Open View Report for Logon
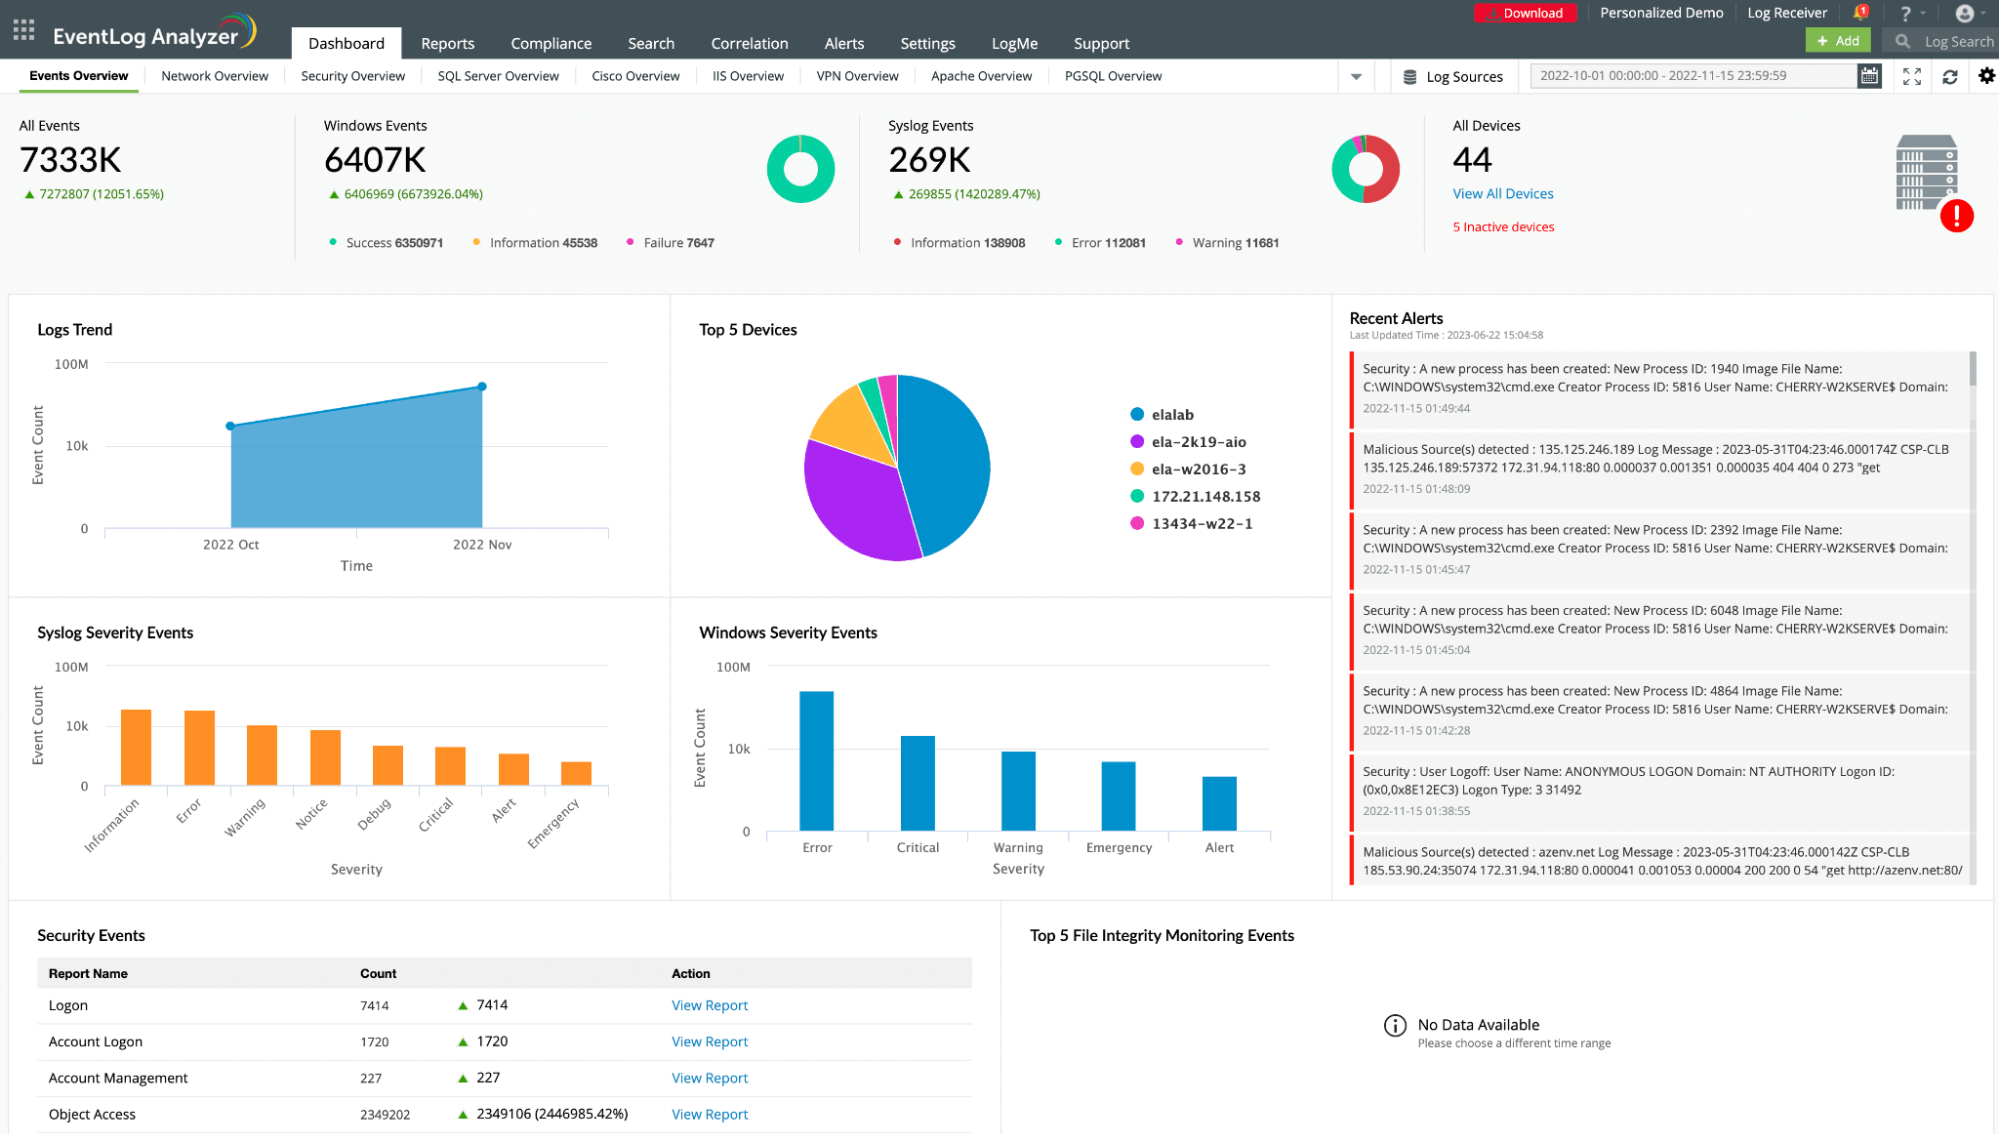Image resolution: width=1999 pixels, height=1135 pixels. coord(709,1006)
